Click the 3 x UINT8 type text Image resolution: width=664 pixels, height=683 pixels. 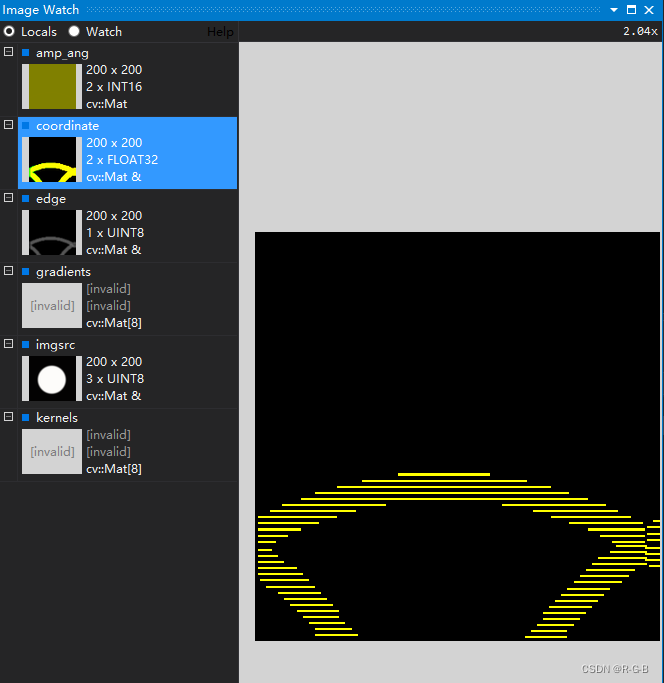pos(115,379)
